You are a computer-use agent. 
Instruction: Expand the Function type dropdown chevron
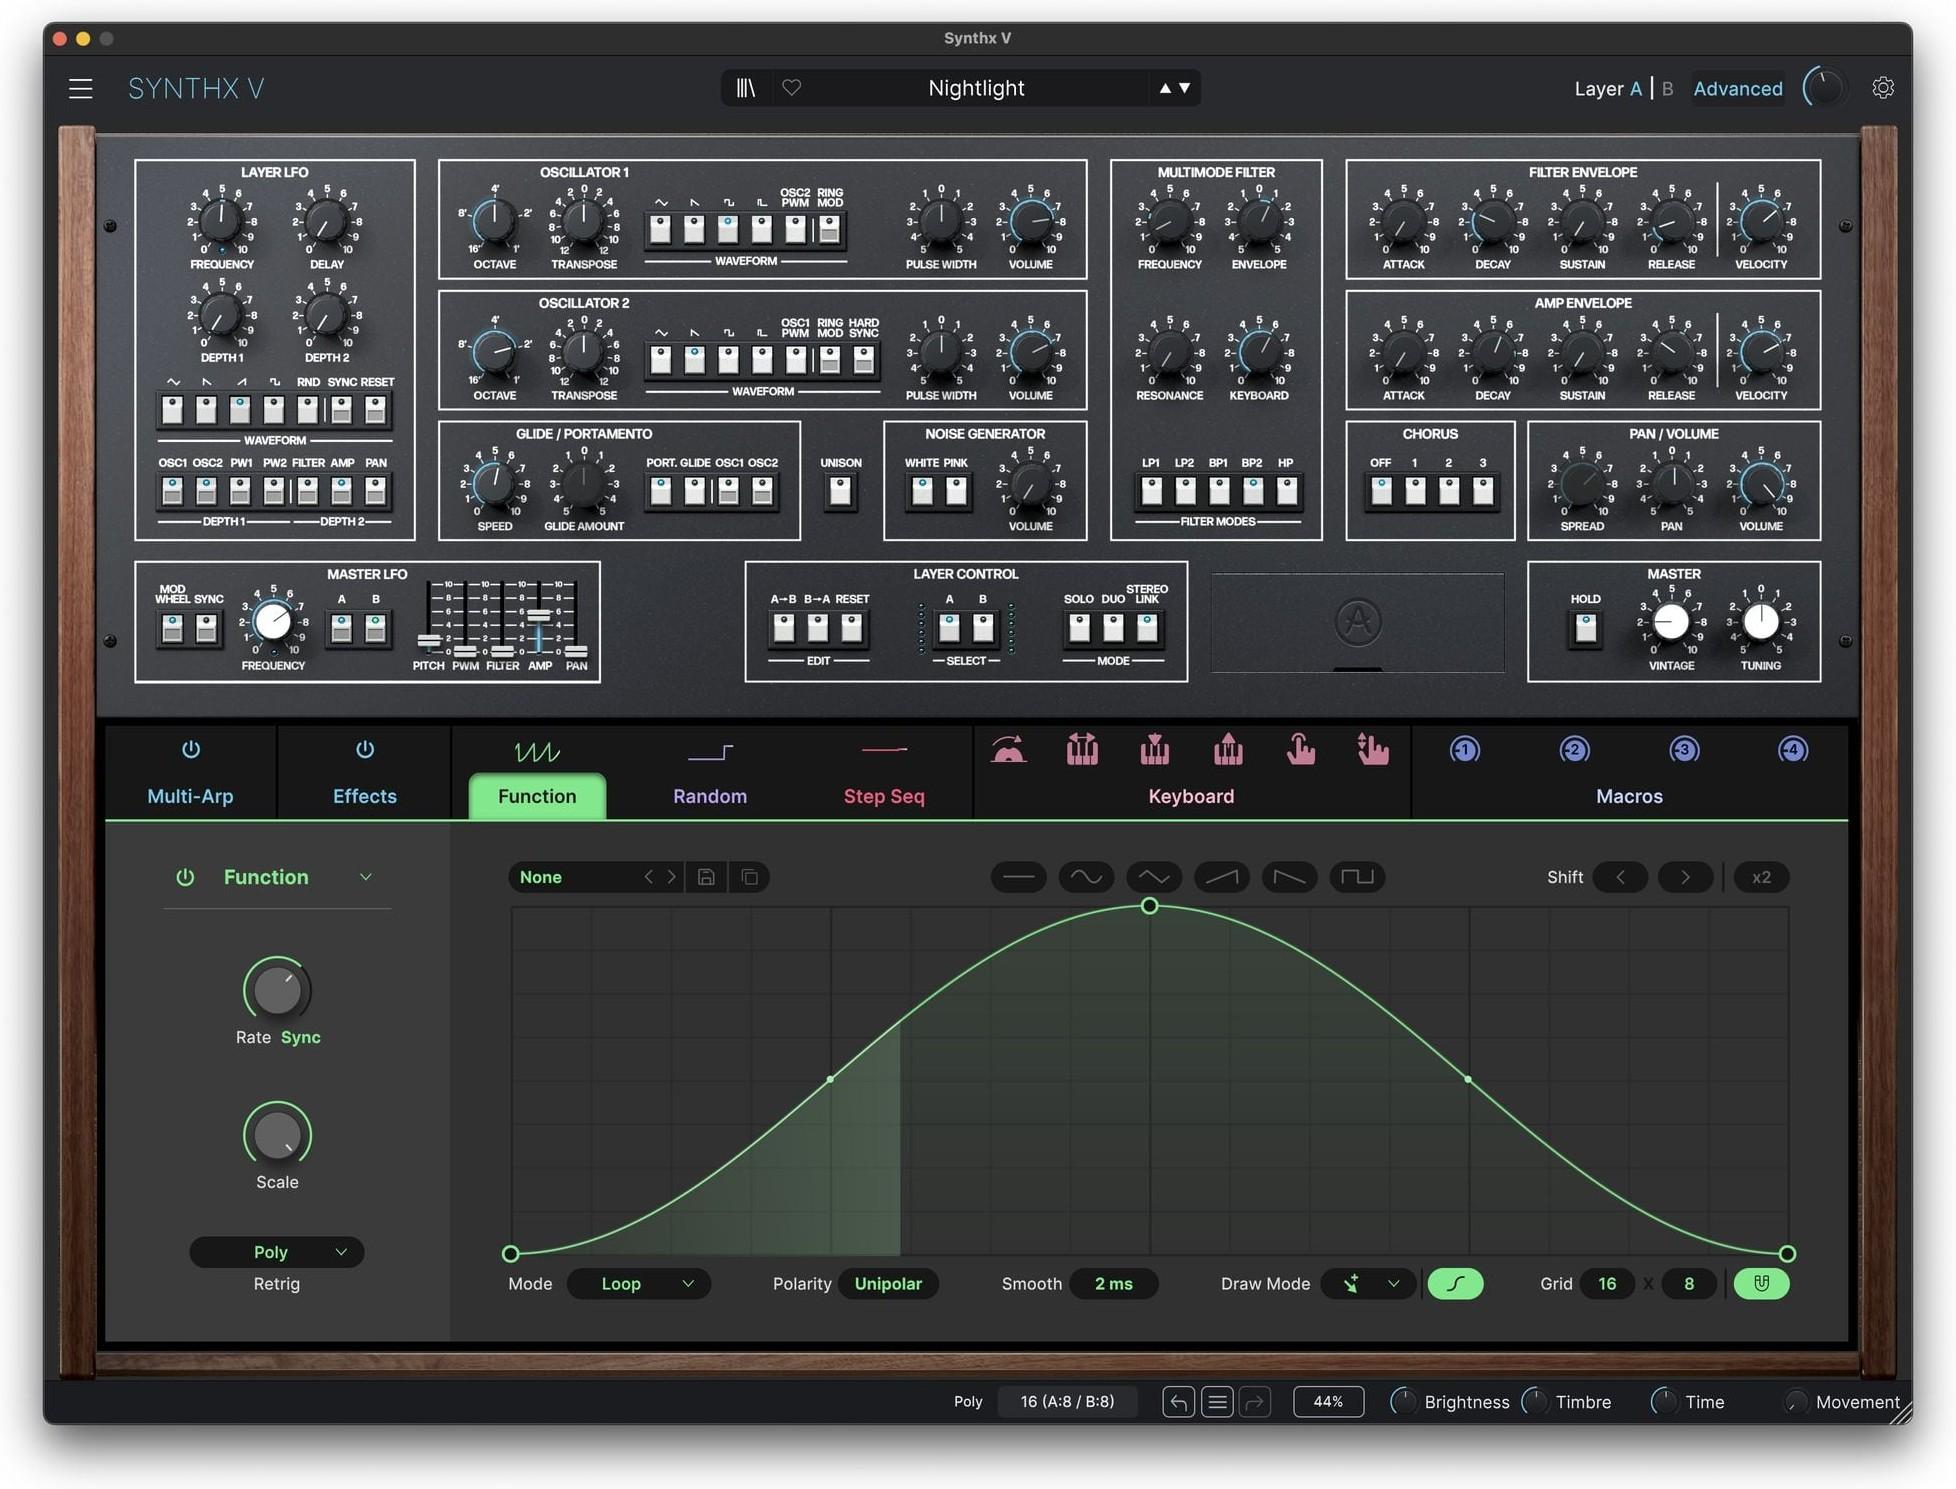(x=366, y=877)
